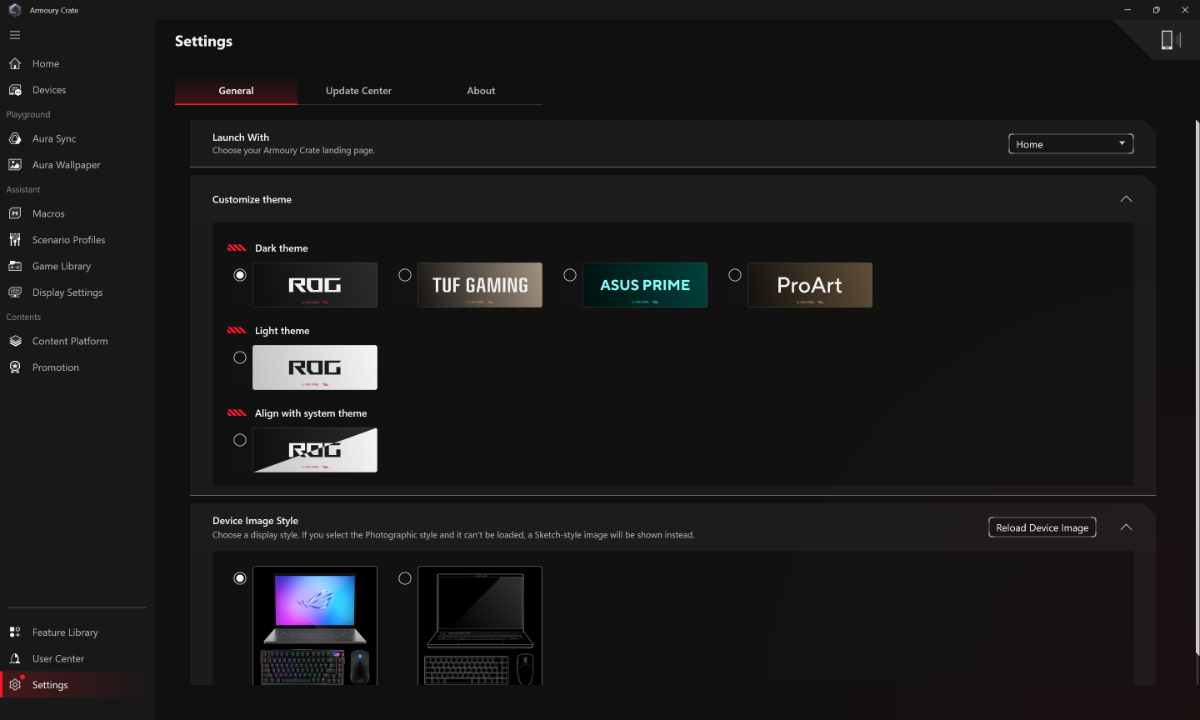
Task: Select the ROG light theme radio button
Action: pyautogui.click(x=240, y=357)
